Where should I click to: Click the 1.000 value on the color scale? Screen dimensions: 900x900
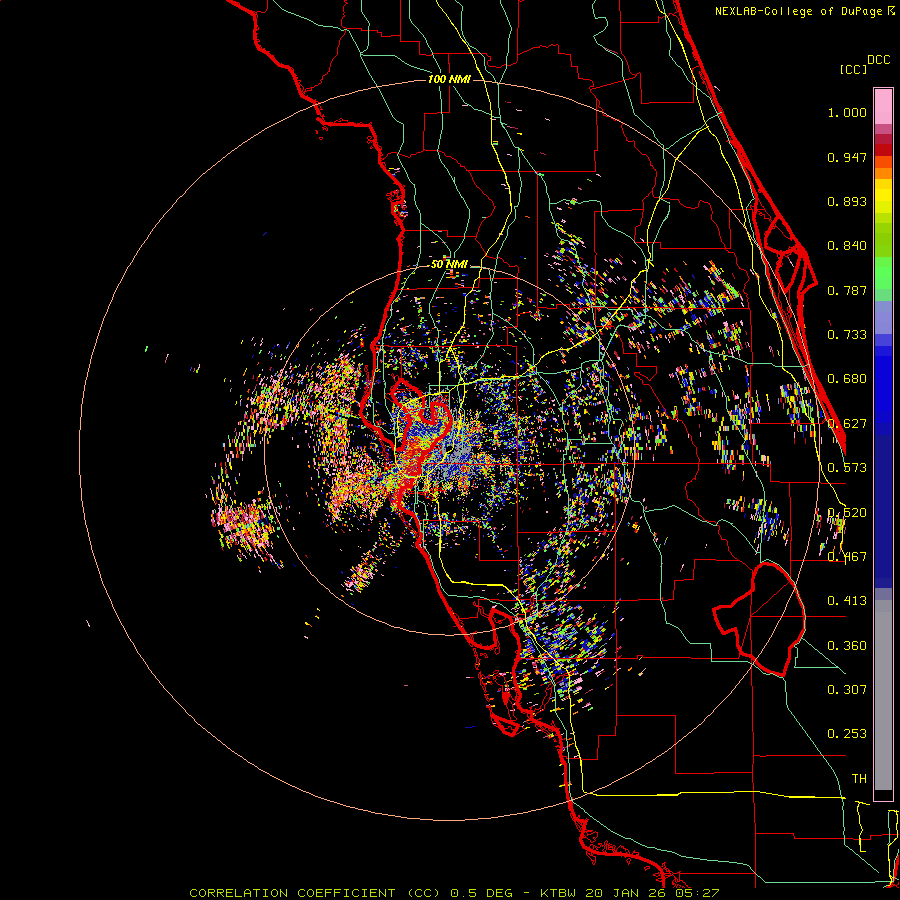847,112
